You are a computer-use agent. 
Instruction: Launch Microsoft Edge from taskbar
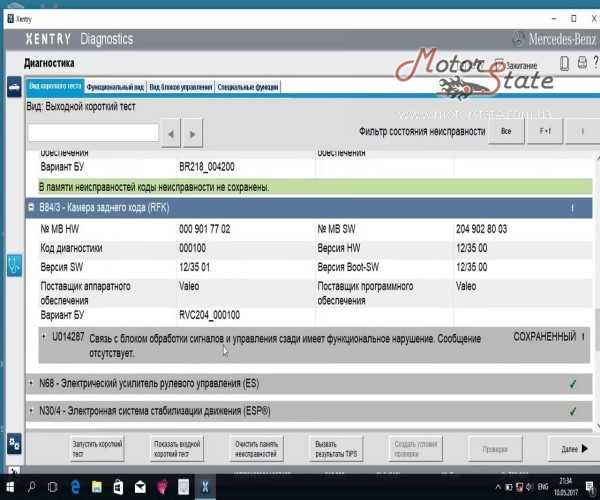(x=75, y=487)
